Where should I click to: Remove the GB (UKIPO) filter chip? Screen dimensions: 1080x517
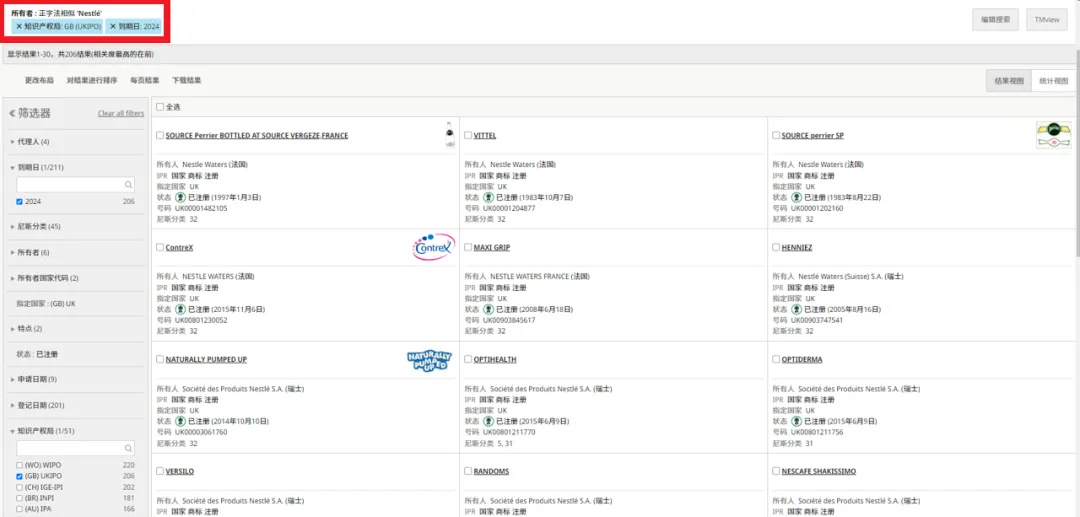click(x=19, y=26)
